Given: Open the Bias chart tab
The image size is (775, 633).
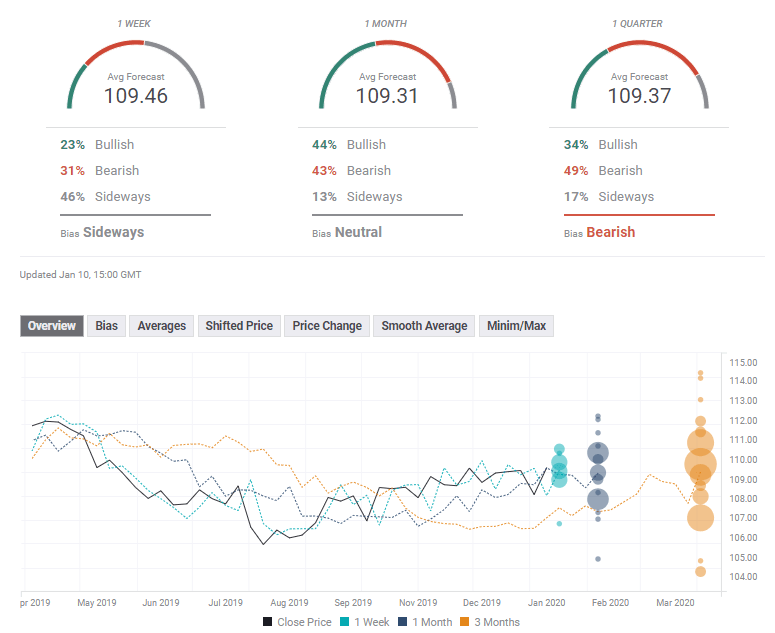Looking at the screenshot, I should [x=106, y=326].
